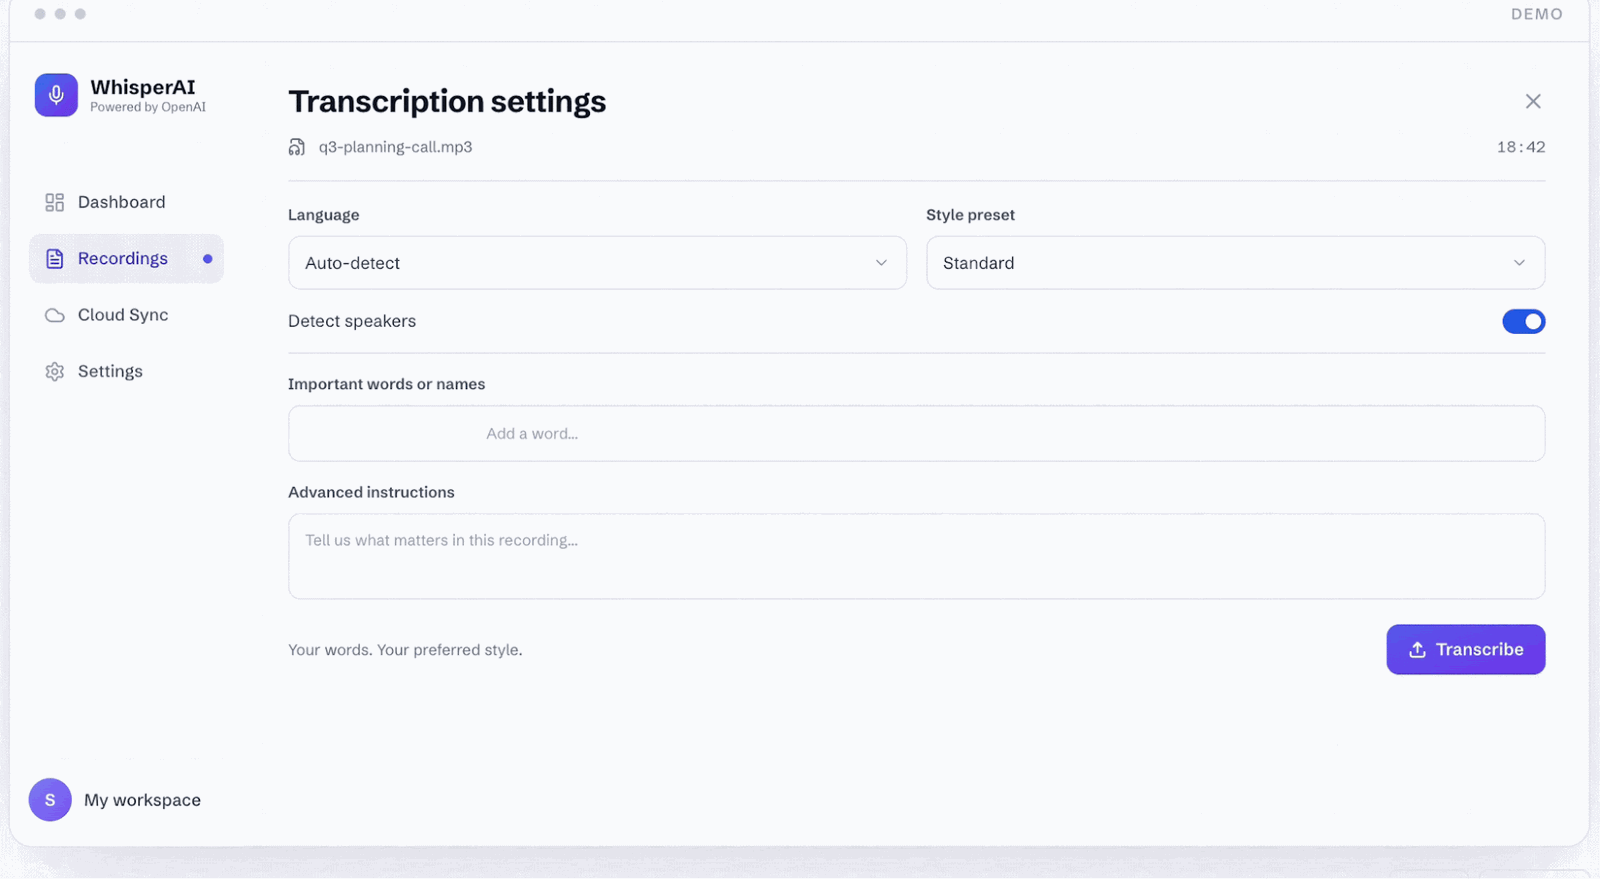The width and height of the screenshot is (1600, 880).
Task: Open Dashboard in the sidebar
Action: click(126, 202)
